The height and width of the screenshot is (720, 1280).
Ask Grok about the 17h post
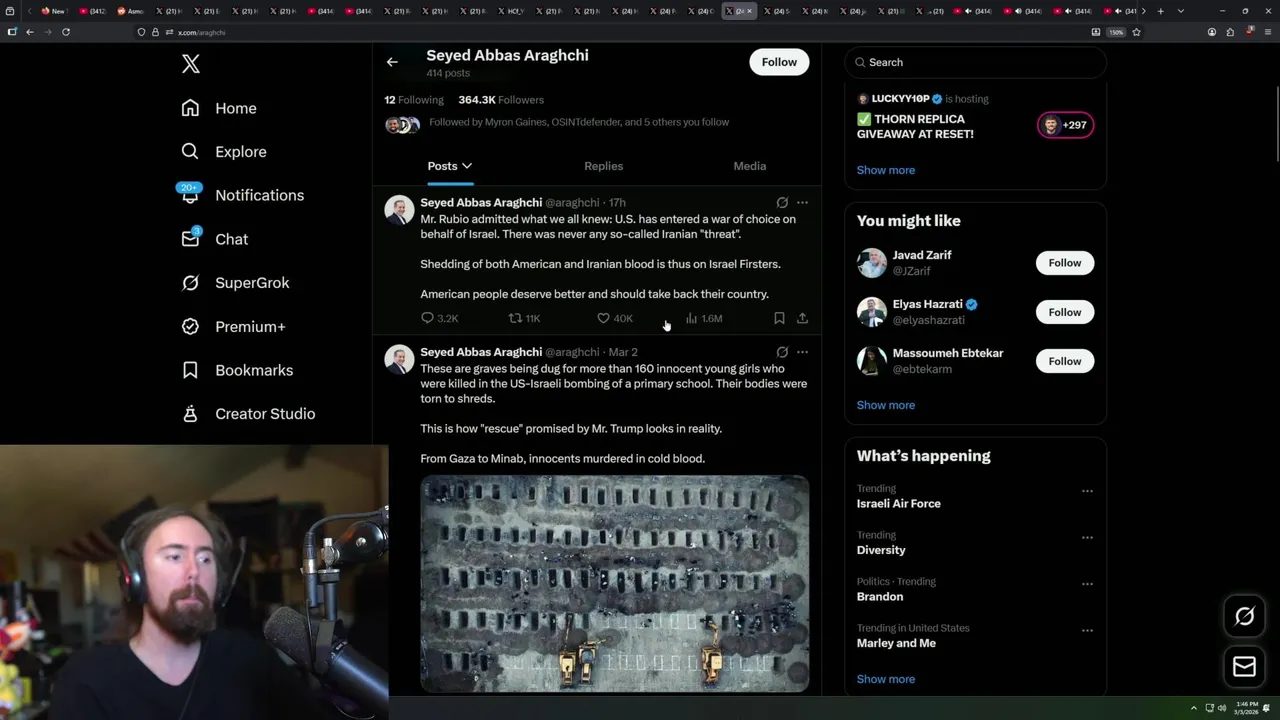(782, 202)
